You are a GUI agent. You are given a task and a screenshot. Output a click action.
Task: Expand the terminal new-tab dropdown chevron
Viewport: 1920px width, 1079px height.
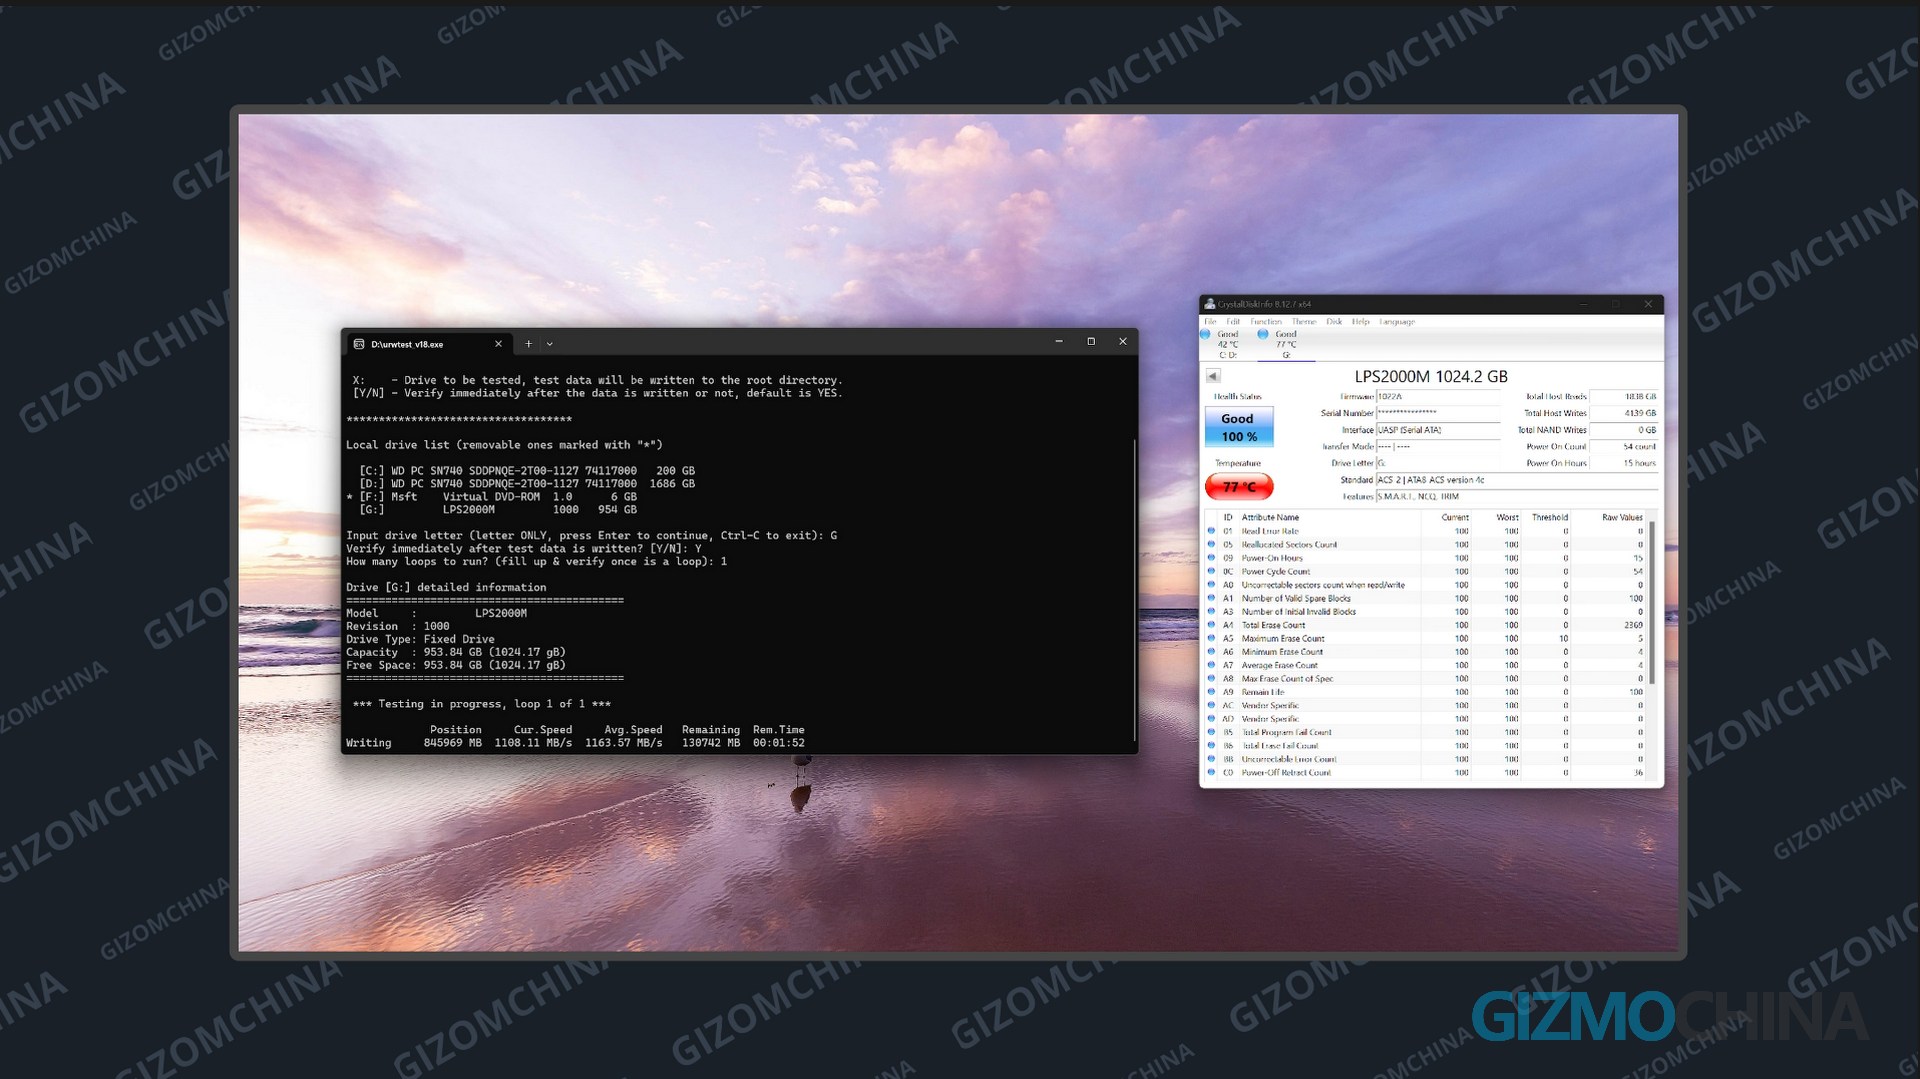coord(550,344)
